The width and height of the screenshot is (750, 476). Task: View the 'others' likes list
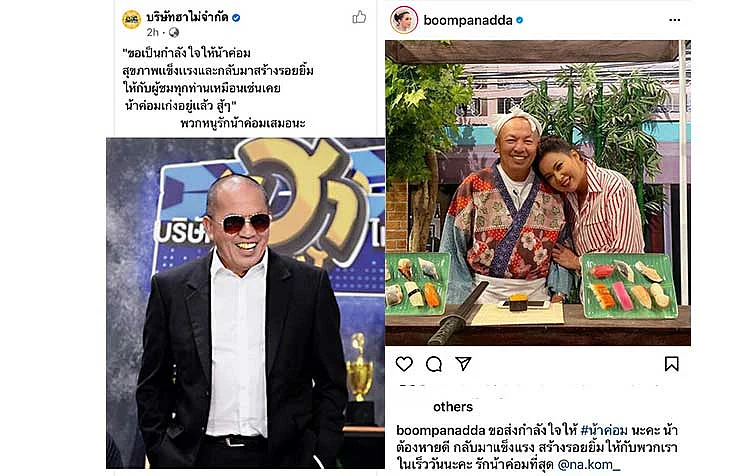coord(452,407)
